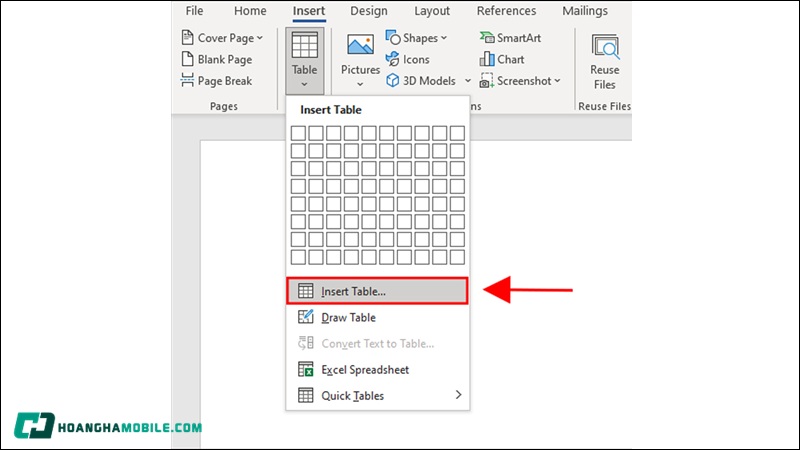800x450 pixels.
Task: Click the Screenshot camera icon
Action: pyautogui.click(x=486, y=81)
